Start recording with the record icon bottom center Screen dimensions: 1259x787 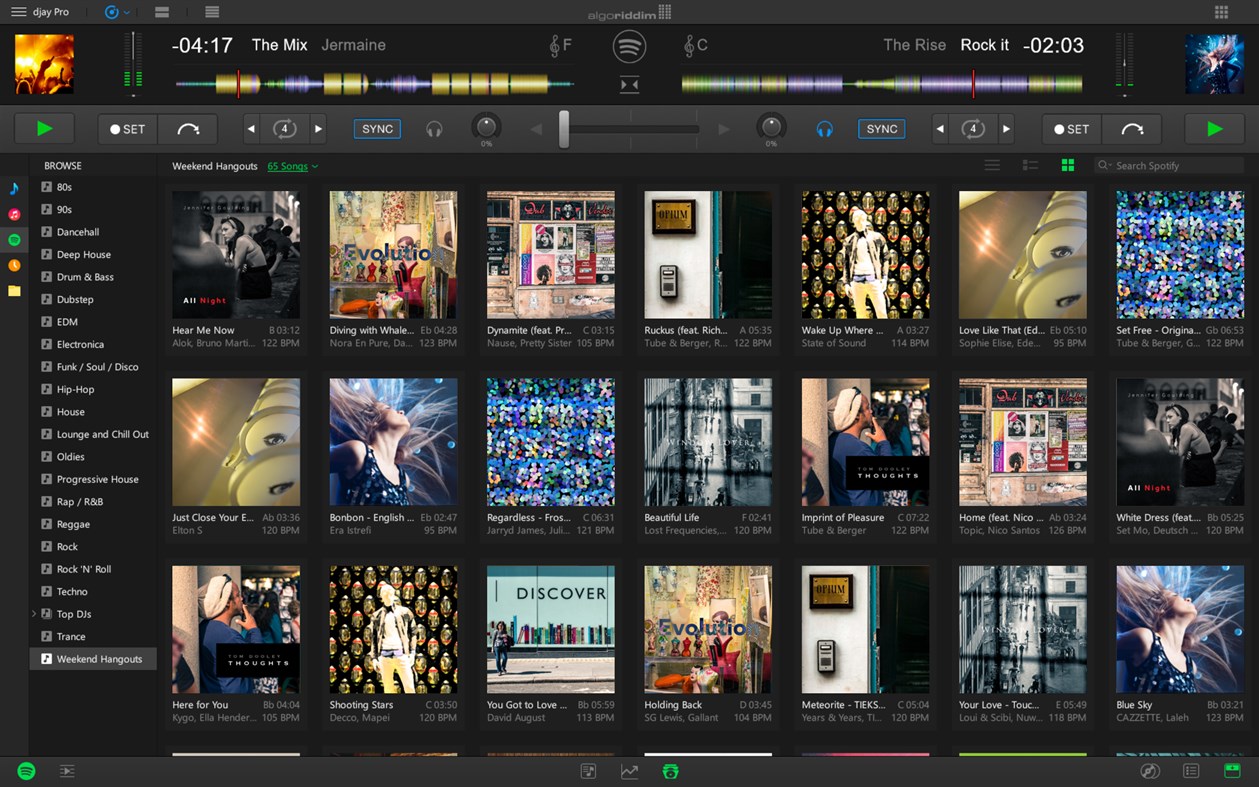click(669, 771)
